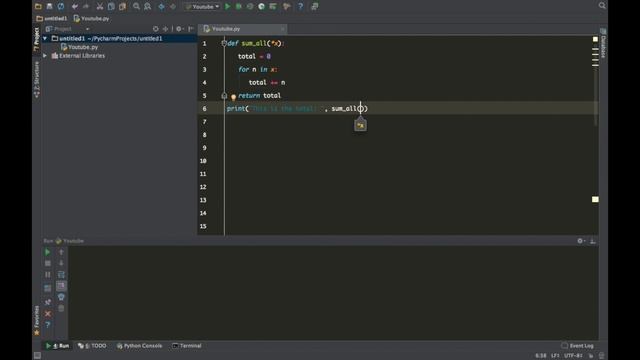Click the last main toolbar icon
640x360 pixels.
pyautogui.click(x=315, y=6)
